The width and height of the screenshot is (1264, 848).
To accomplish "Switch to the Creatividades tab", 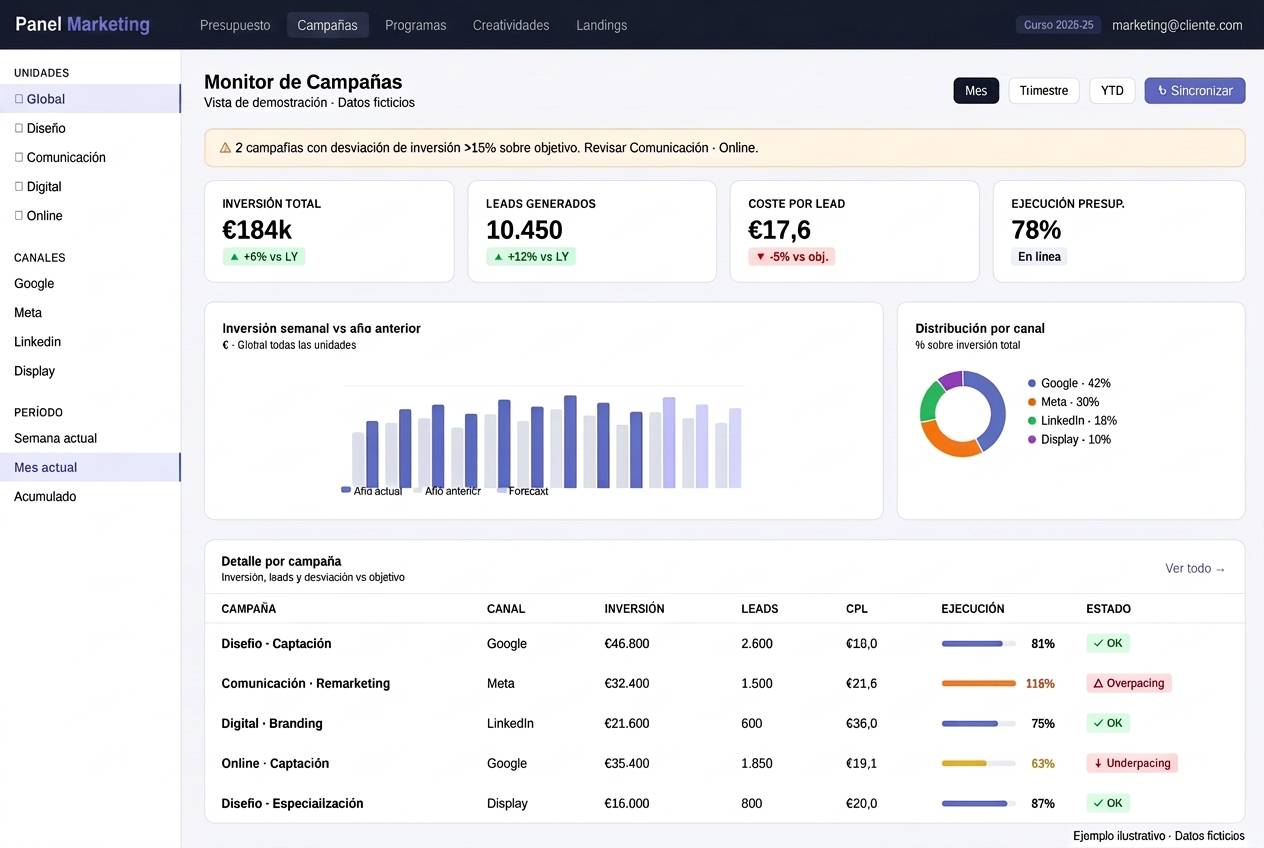I will point(511,25).
